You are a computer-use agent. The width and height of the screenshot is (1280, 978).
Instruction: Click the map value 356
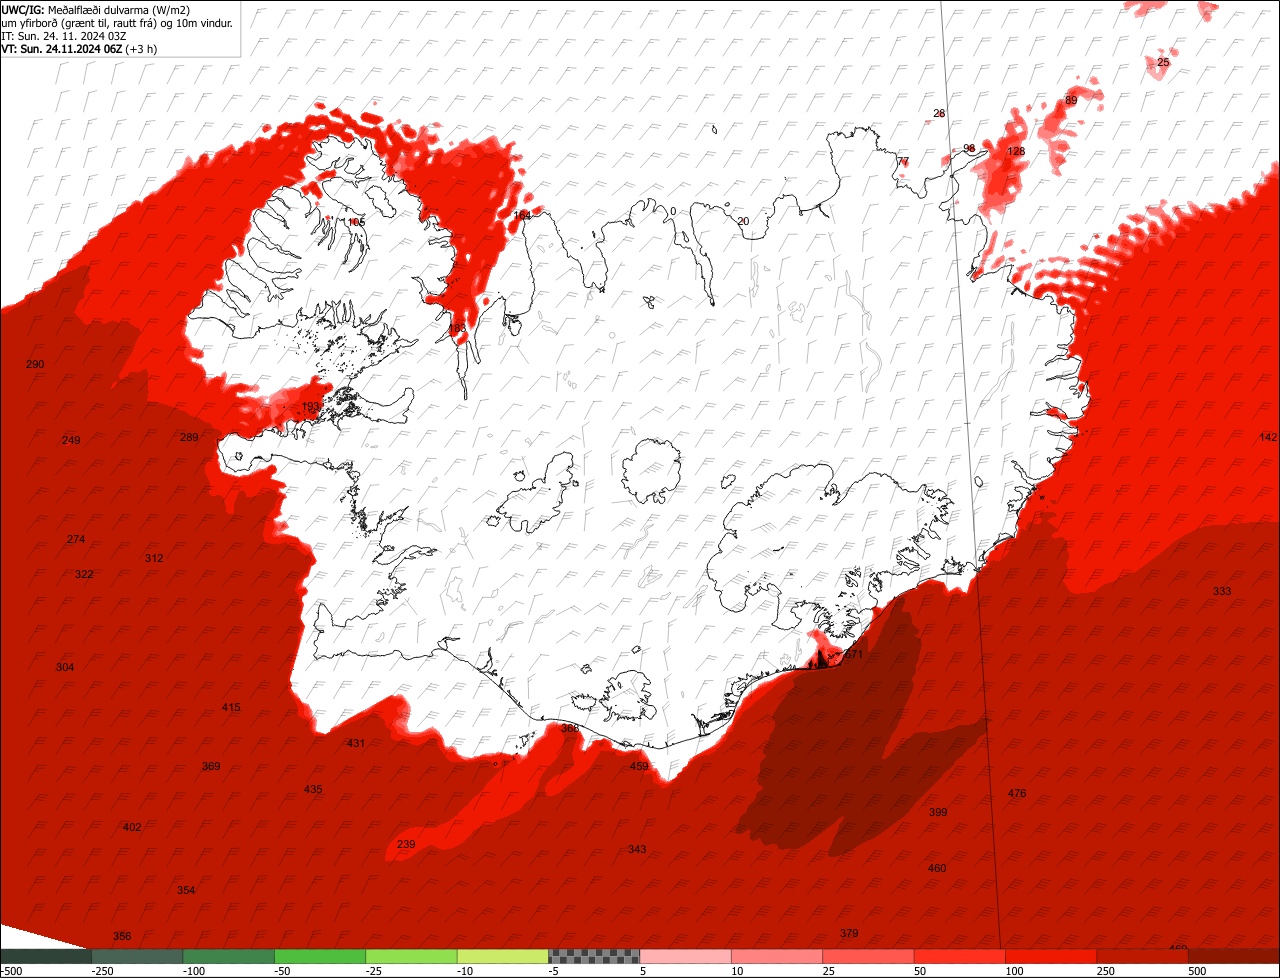pyautogui.click(x=122, y=936)
